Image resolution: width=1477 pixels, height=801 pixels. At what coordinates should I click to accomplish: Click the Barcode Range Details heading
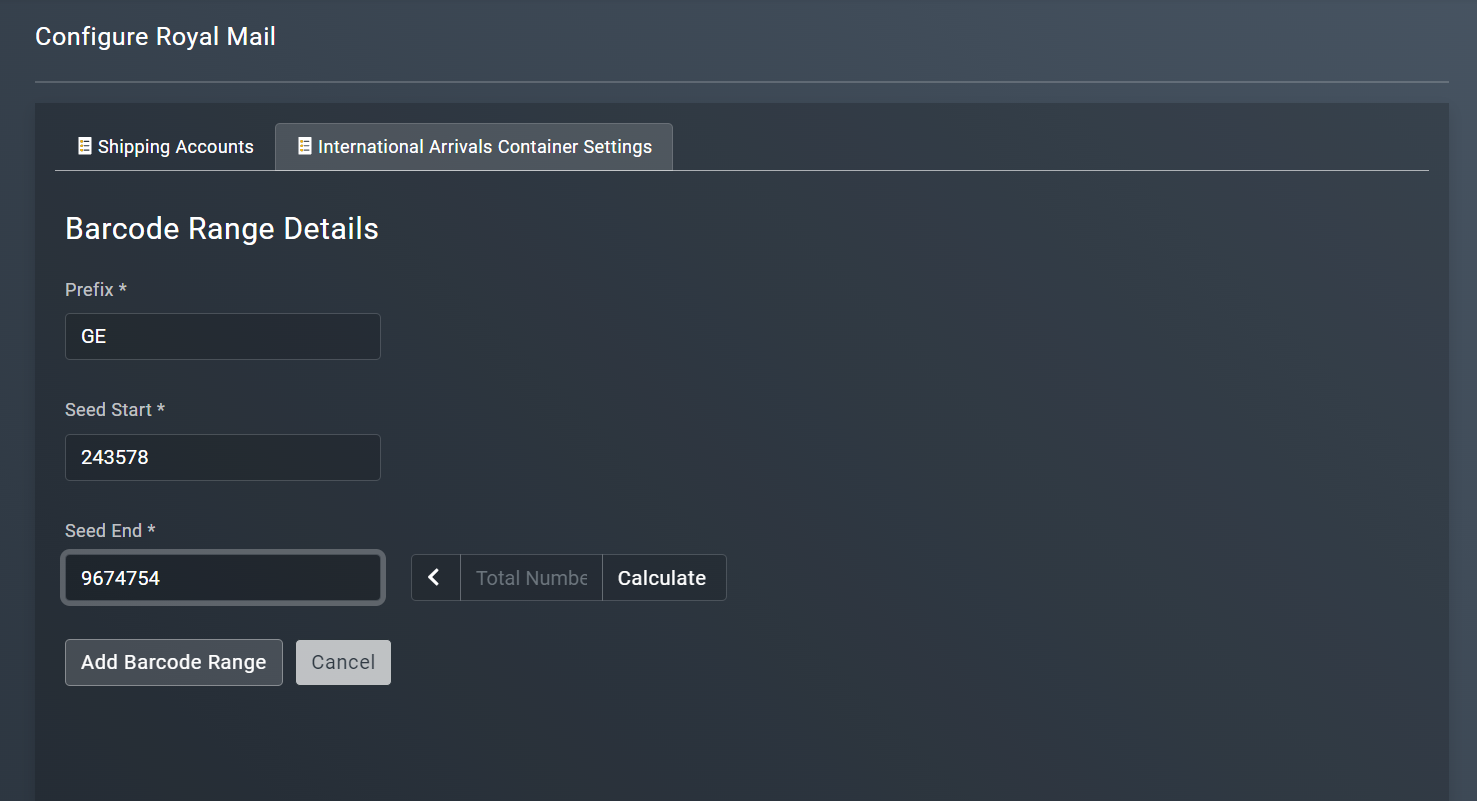point(222,229)
